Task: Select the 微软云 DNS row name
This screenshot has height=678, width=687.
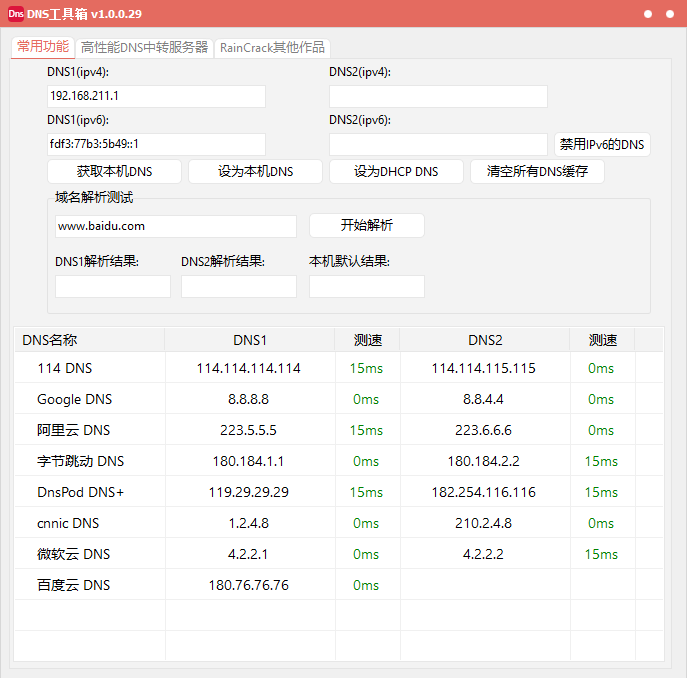Action: (74, 554)
